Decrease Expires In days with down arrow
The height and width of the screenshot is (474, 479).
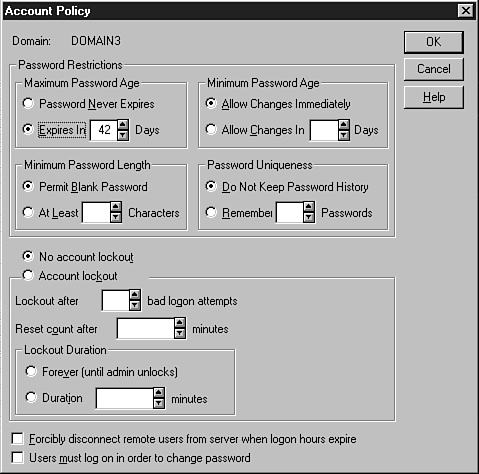tap(123, 135)
